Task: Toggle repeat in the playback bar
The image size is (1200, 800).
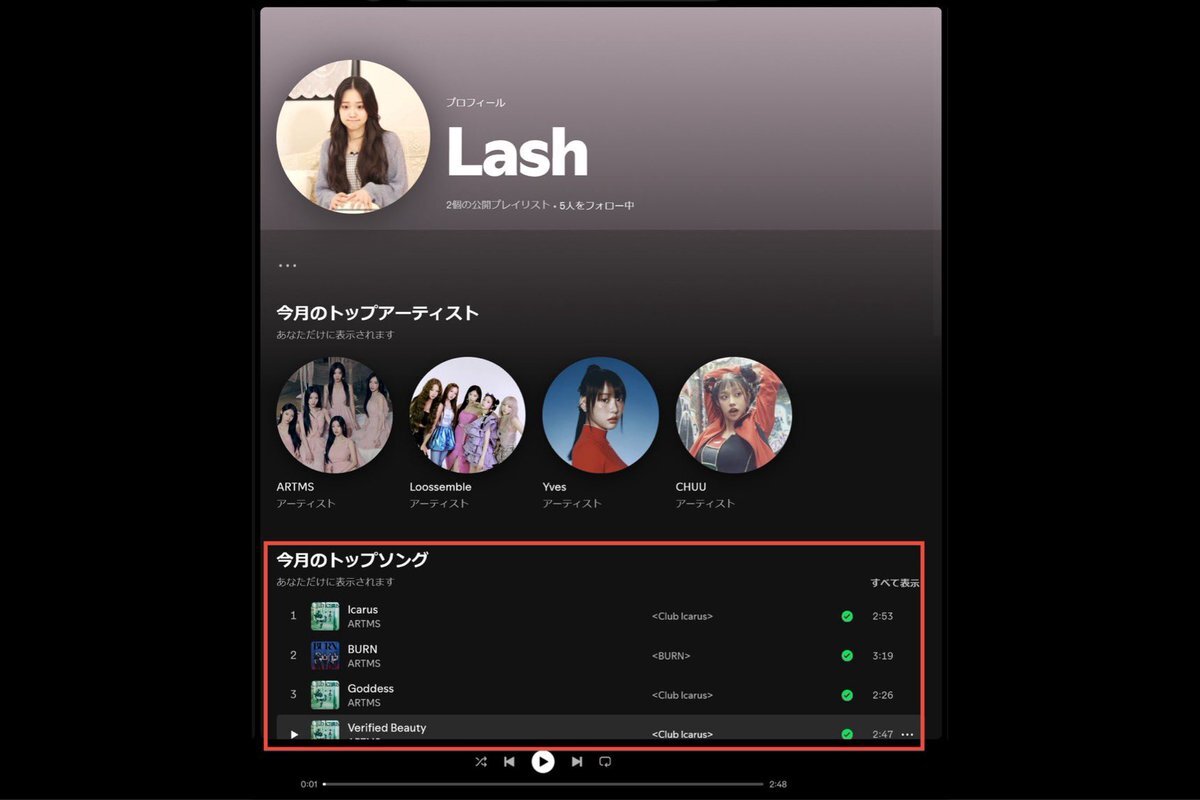Action: [x=605, y=762]
